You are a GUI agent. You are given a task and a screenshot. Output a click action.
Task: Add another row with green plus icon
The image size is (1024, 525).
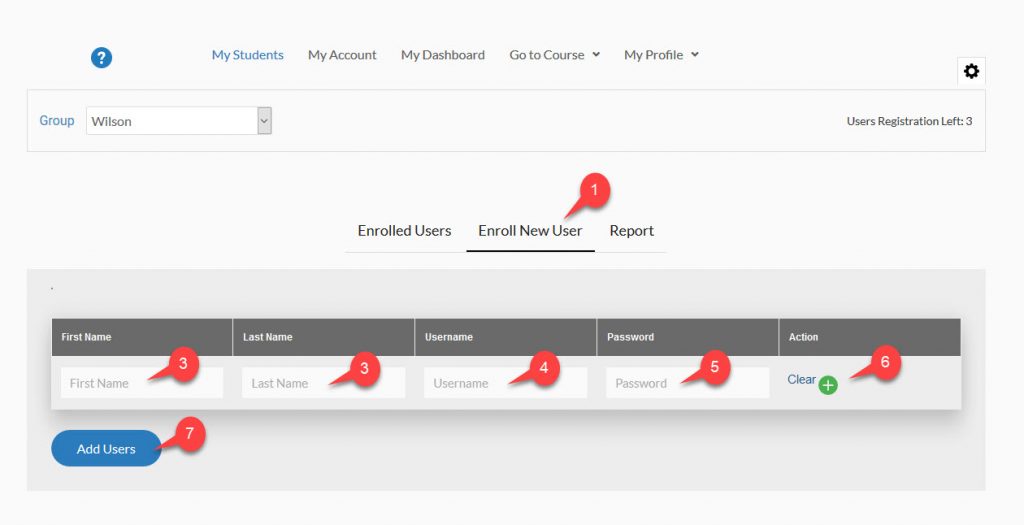pyautogui.click(x=828, y=385)
